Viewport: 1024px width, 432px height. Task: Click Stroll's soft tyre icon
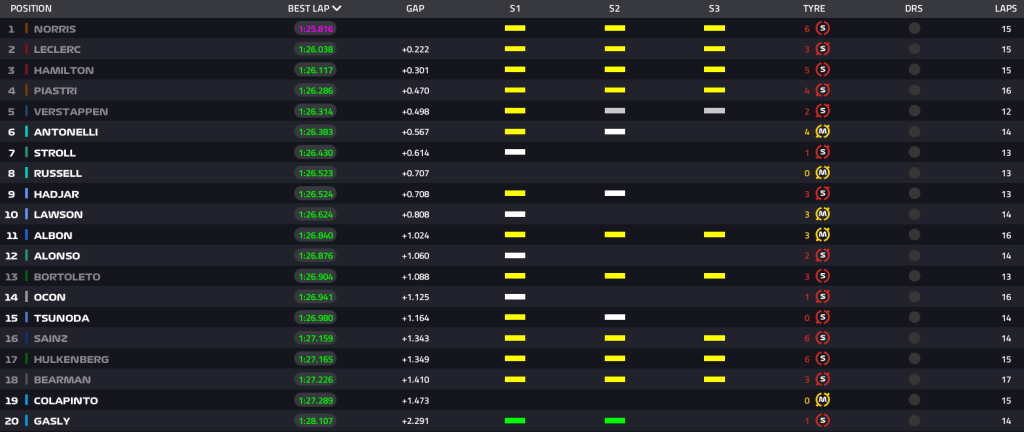[823, 153]
